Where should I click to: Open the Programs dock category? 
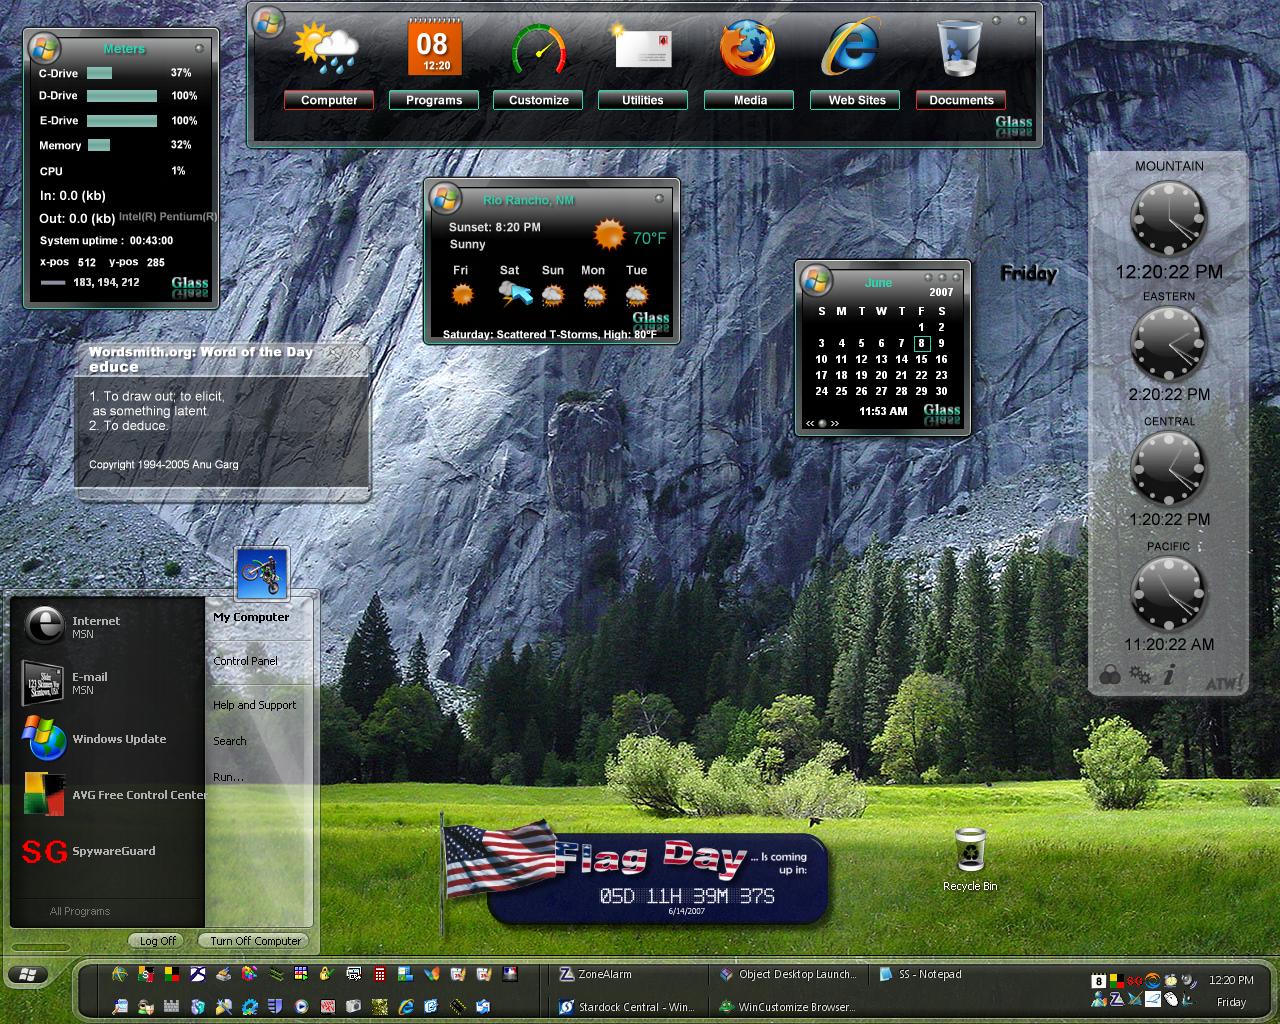[x=434, y=100]
